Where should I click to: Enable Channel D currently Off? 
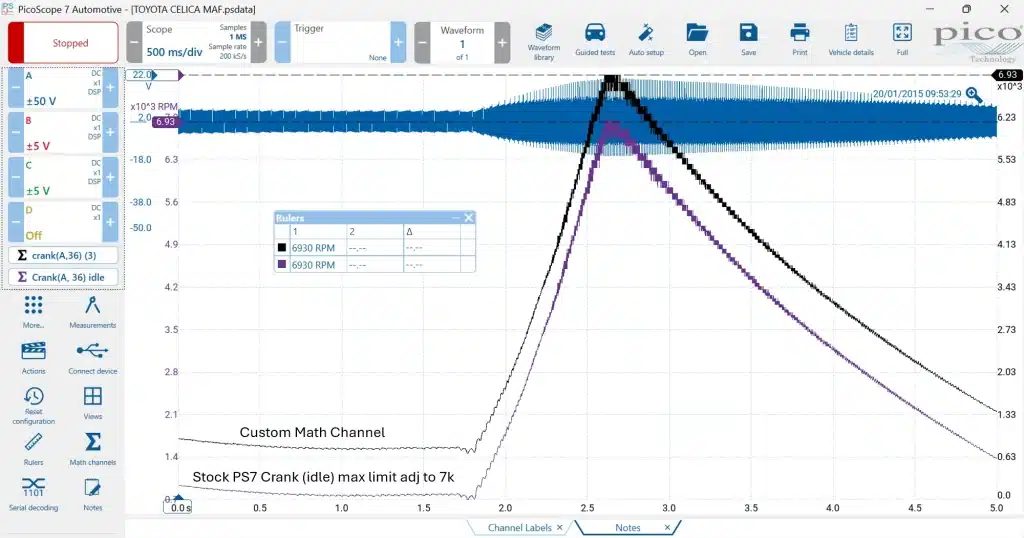click(63, 223)
